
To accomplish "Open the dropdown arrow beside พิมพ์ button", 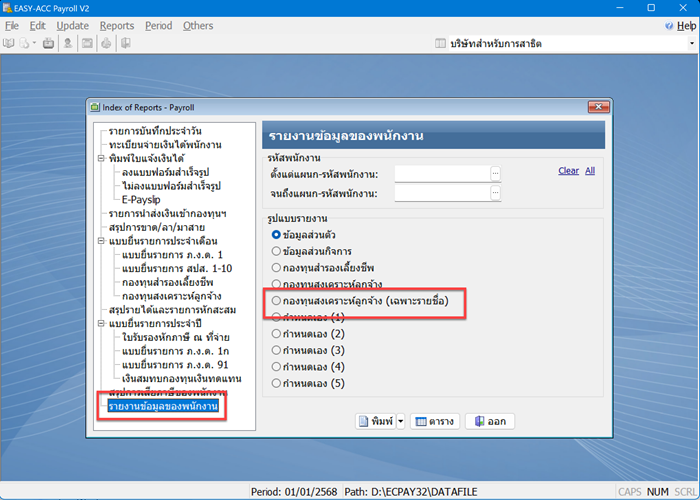I will pyautogui.click(x=401, y=422).
